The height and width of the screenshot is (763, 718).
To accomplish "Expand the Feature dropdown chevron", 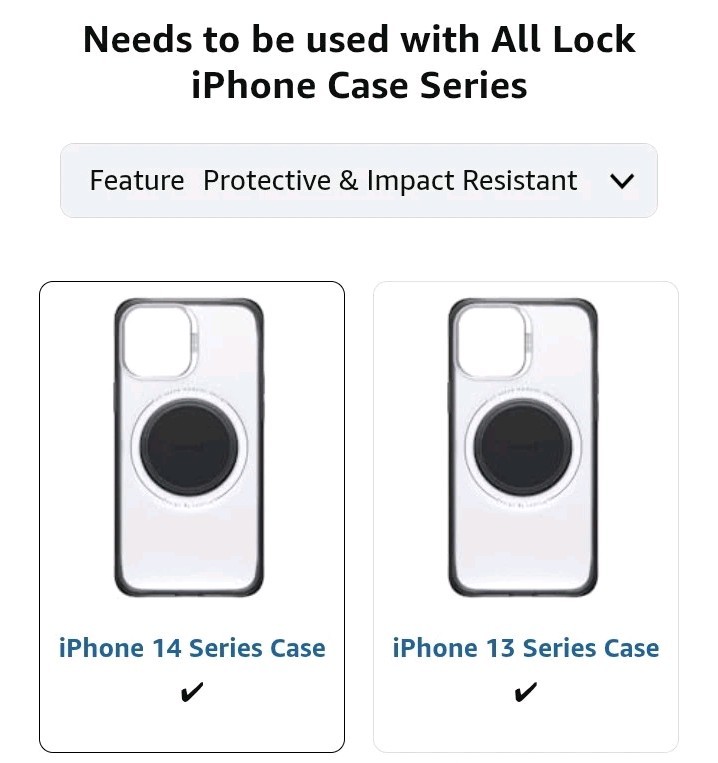I will [x=621, y=181].
